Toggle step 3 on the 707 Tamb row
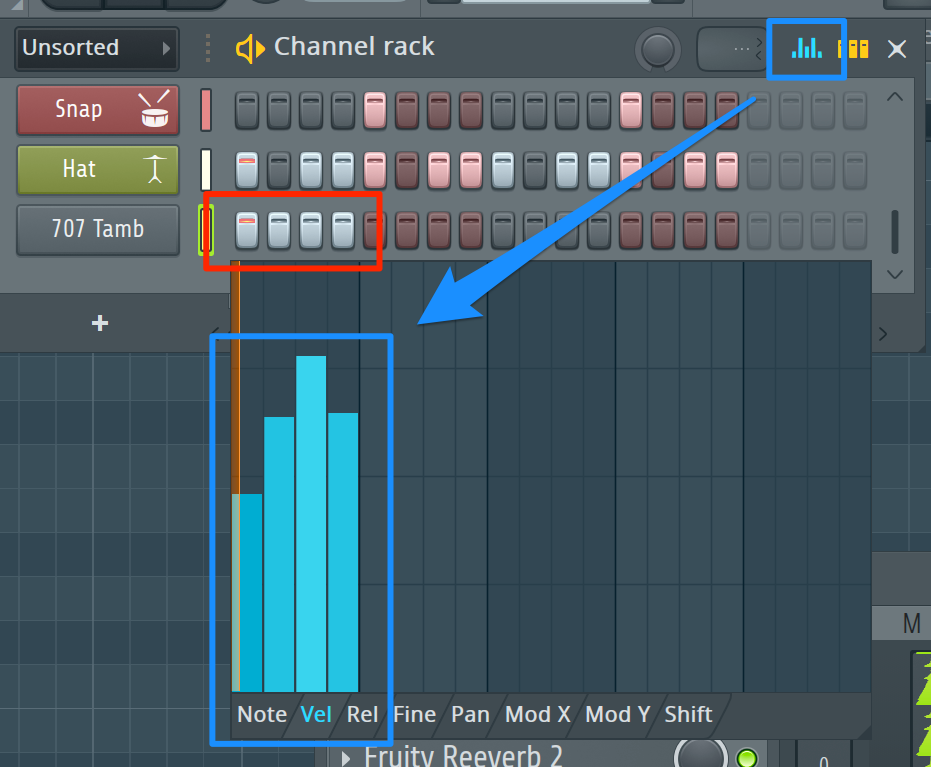The image size is (931, 767). [x=311, y=230]
